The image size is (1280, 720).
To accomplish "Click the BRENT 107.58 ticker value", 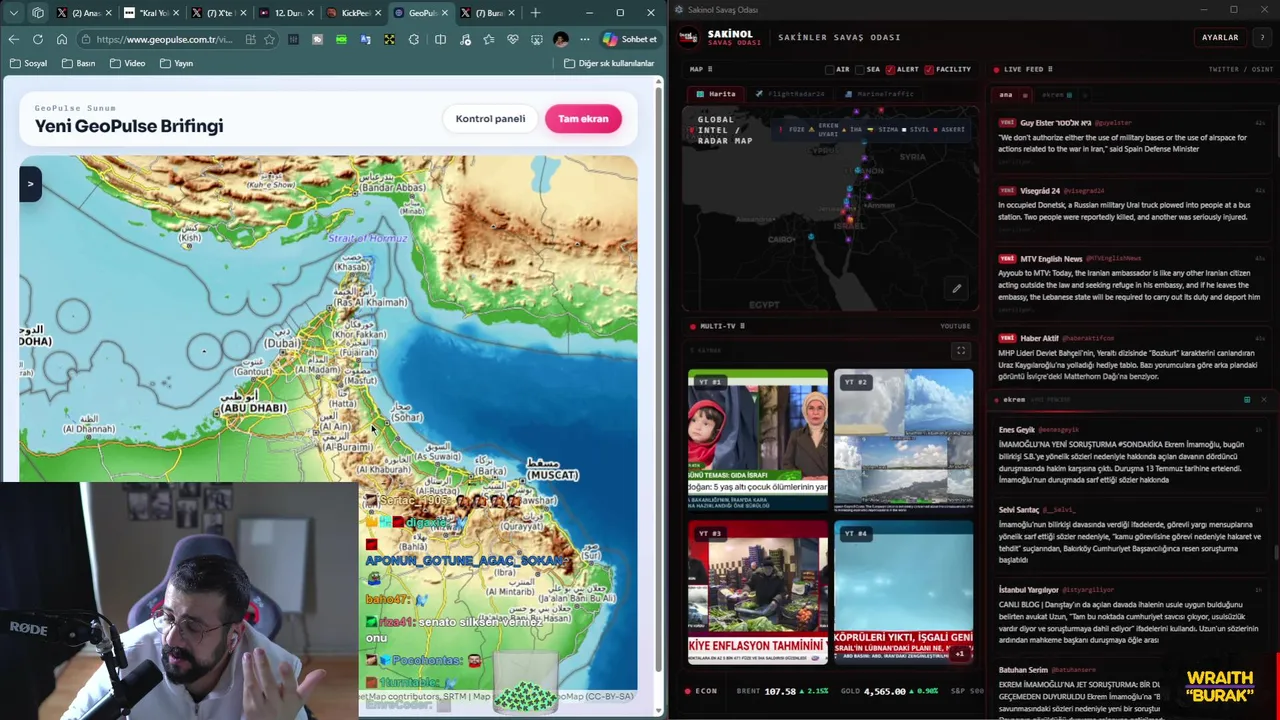I will point(780,691).
